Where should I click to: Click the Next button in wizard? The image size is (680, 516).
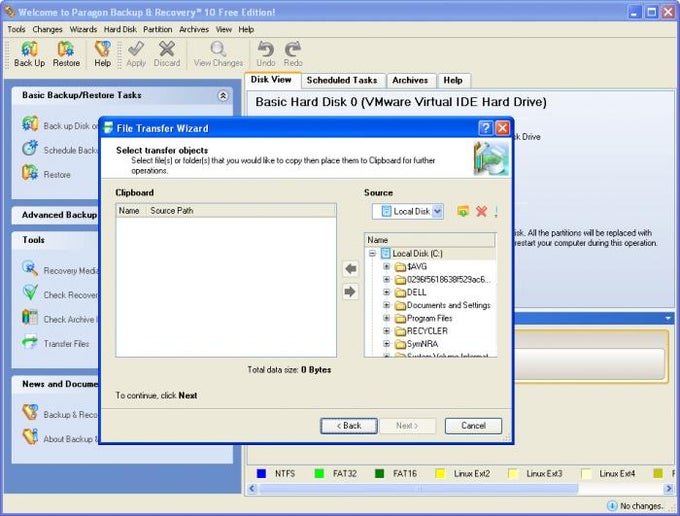click(407, 426)
